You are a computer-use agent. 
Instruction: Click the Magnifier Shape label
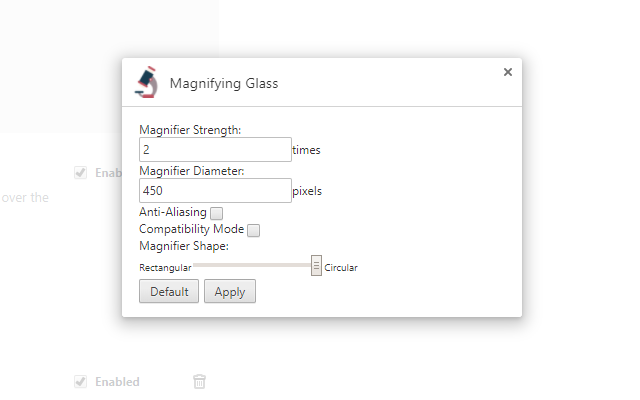tap(184, 246)
